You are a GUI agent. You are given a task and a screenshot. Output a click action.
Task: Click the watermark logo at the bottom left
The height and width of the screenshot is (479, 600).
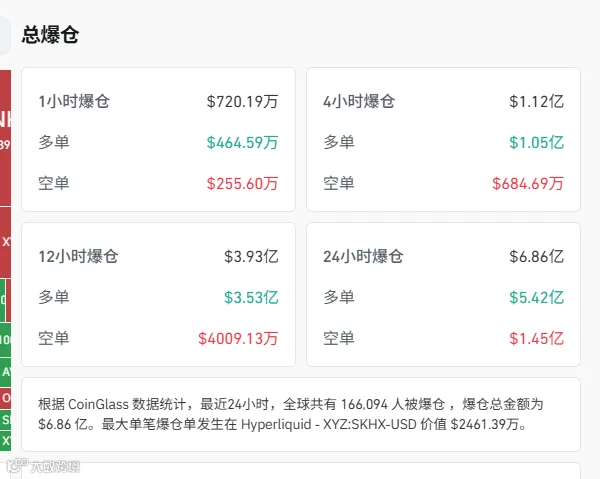point(43,466)
